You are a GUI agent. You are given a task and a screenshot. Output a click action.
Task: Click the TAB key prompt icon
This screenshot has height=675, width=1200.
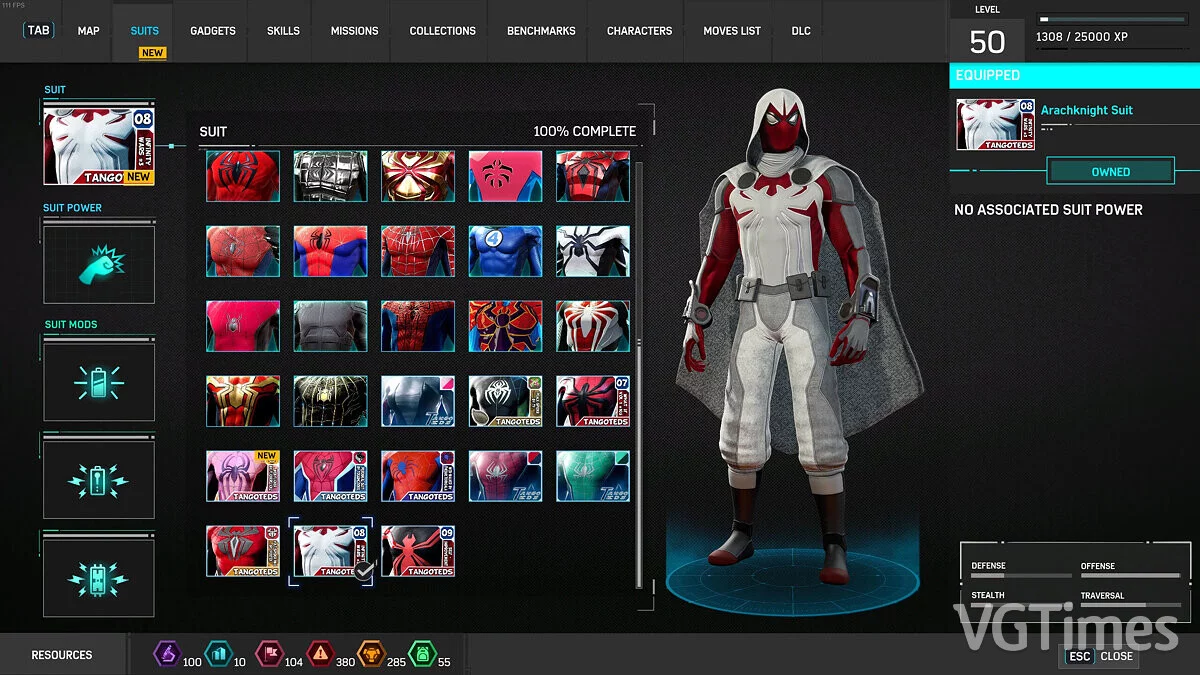[x=39, y=30]
